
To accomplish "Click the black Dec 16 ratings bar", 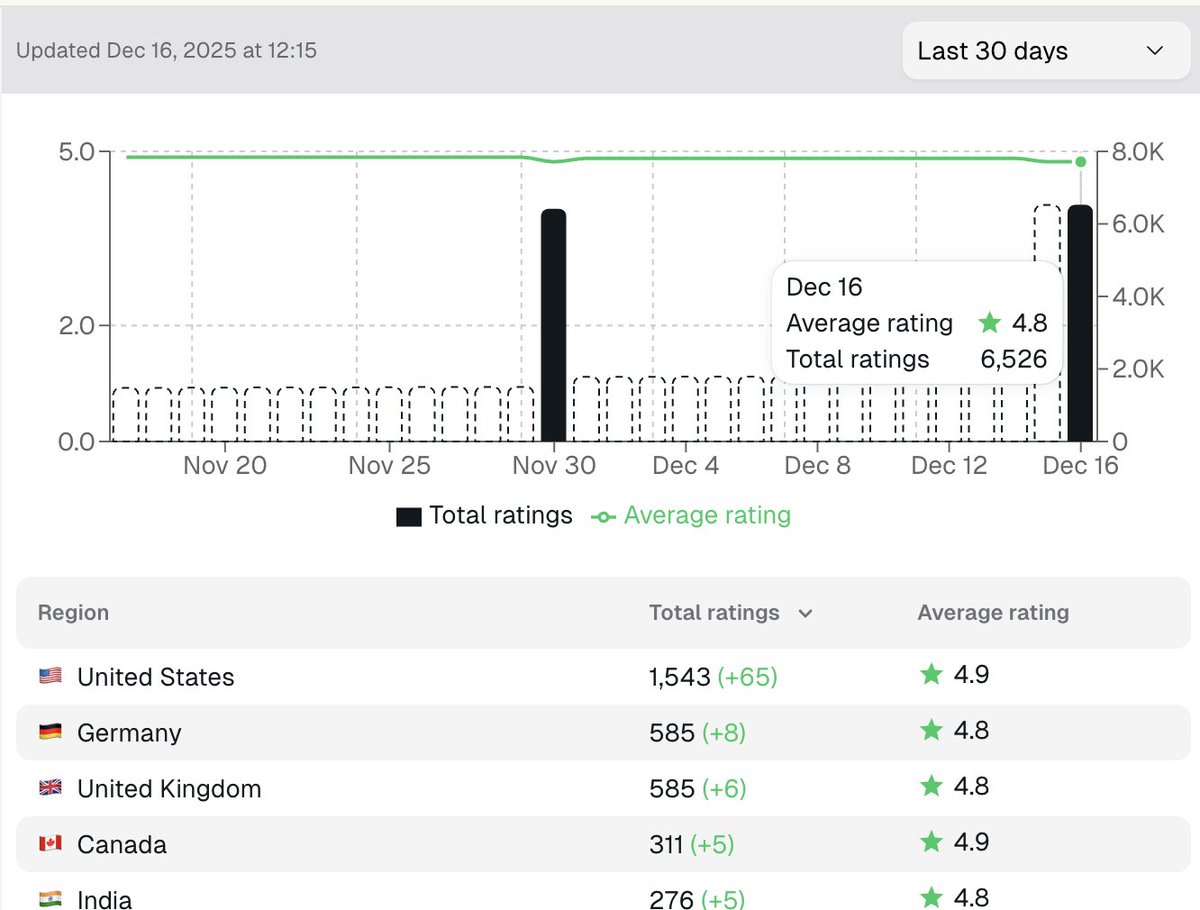I will coord(1080,323).
